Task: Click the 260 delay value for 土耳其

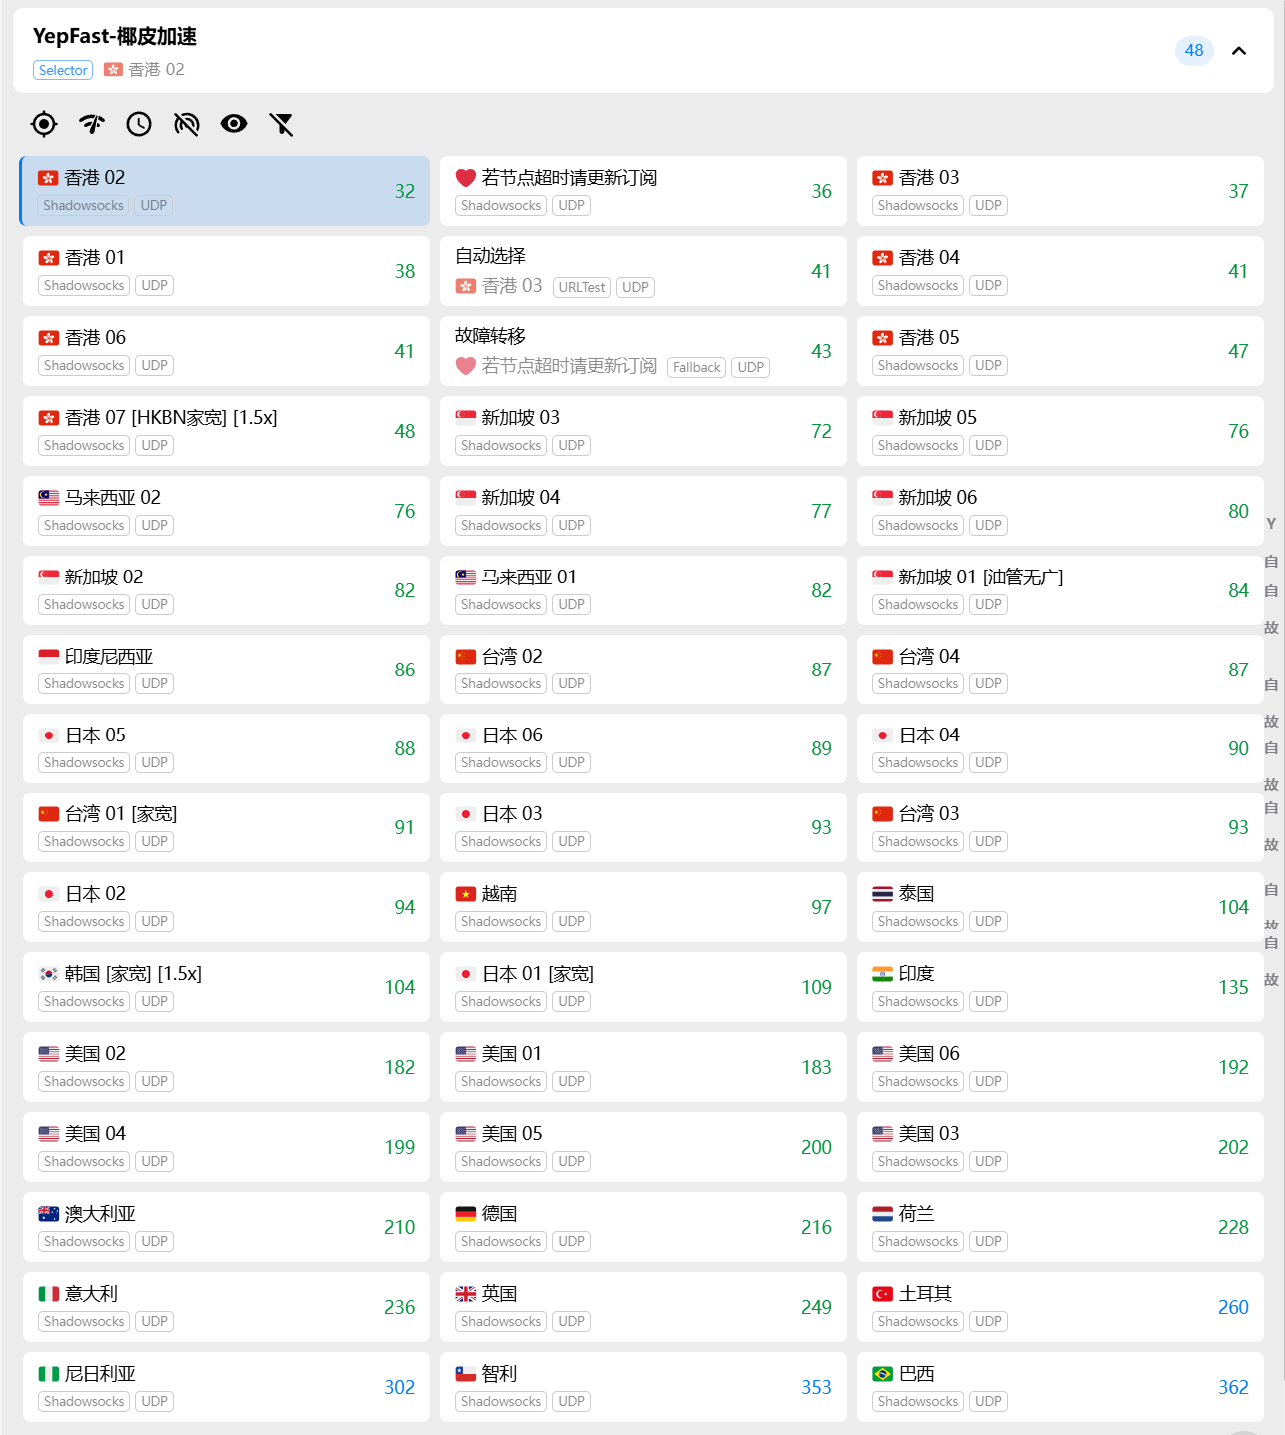Action: click(x=1233, y=1307)
